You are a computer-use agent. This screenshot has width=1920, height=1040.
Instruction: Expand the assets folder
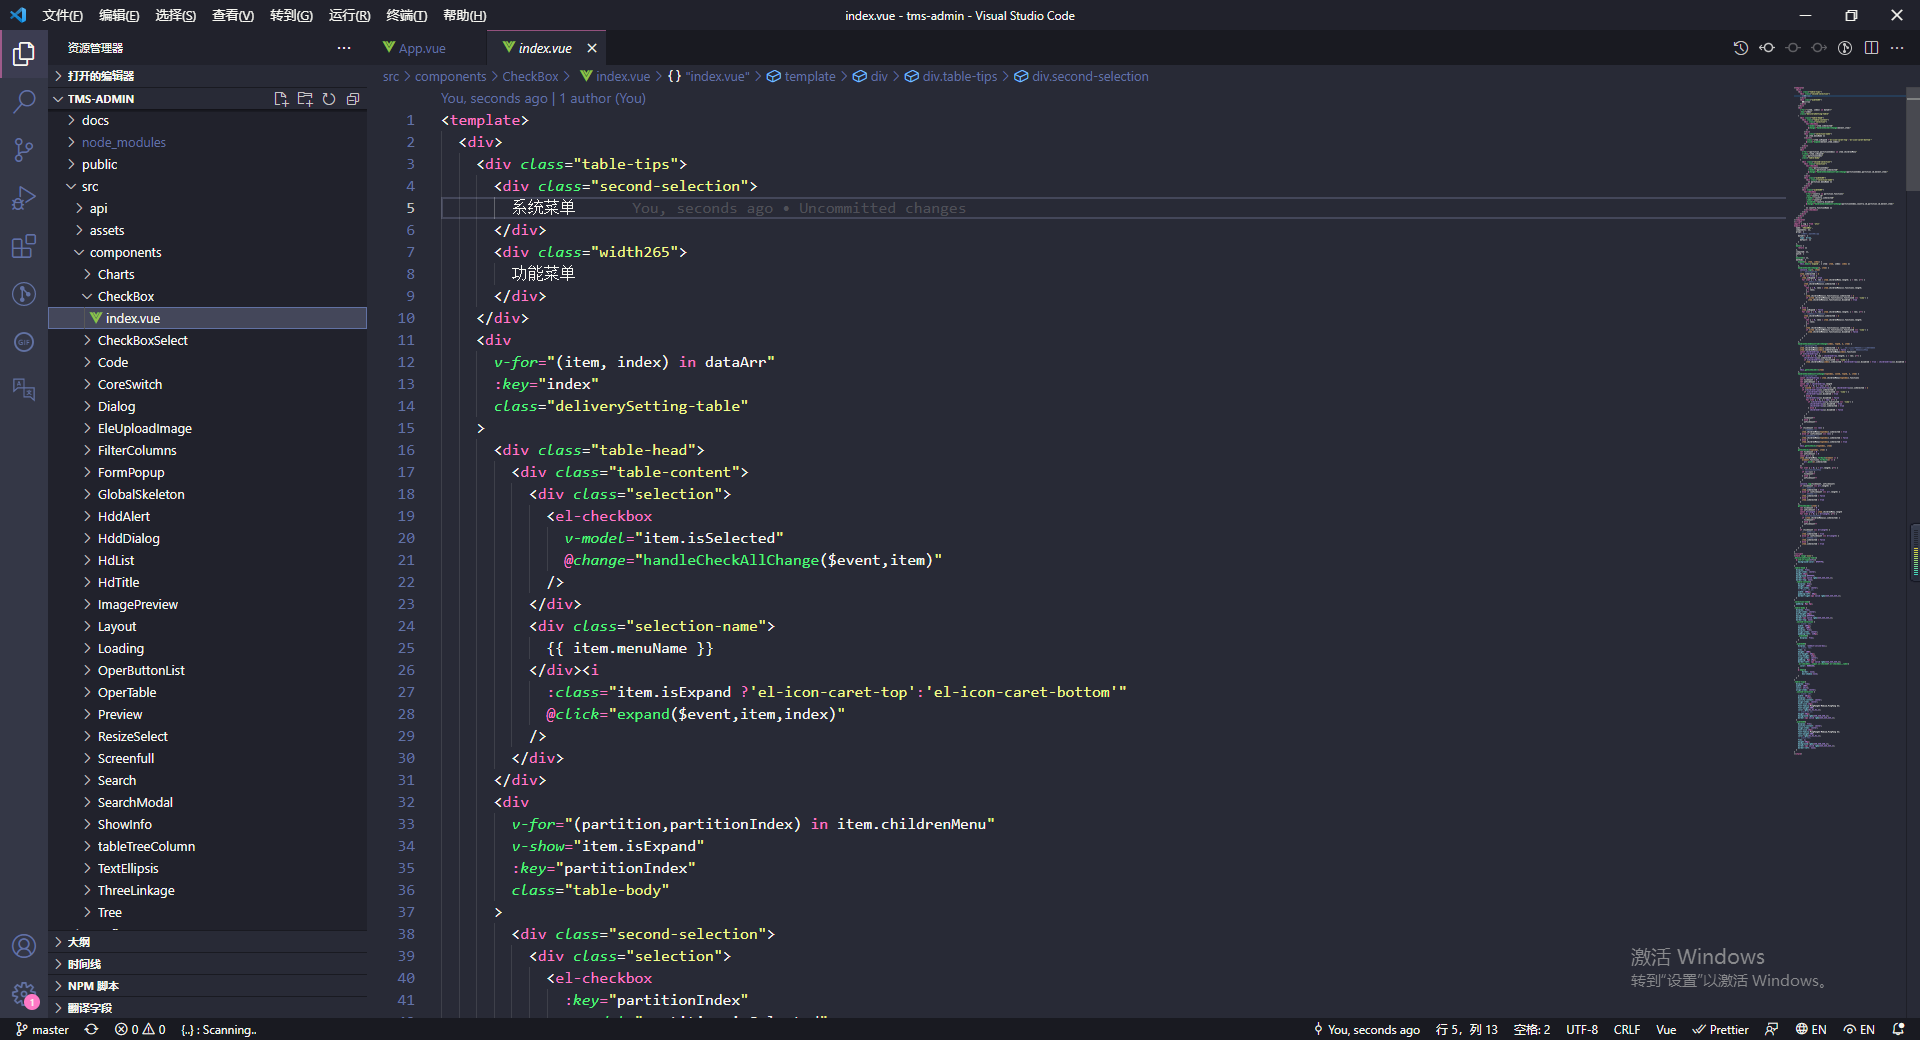[x=208, y=230]
